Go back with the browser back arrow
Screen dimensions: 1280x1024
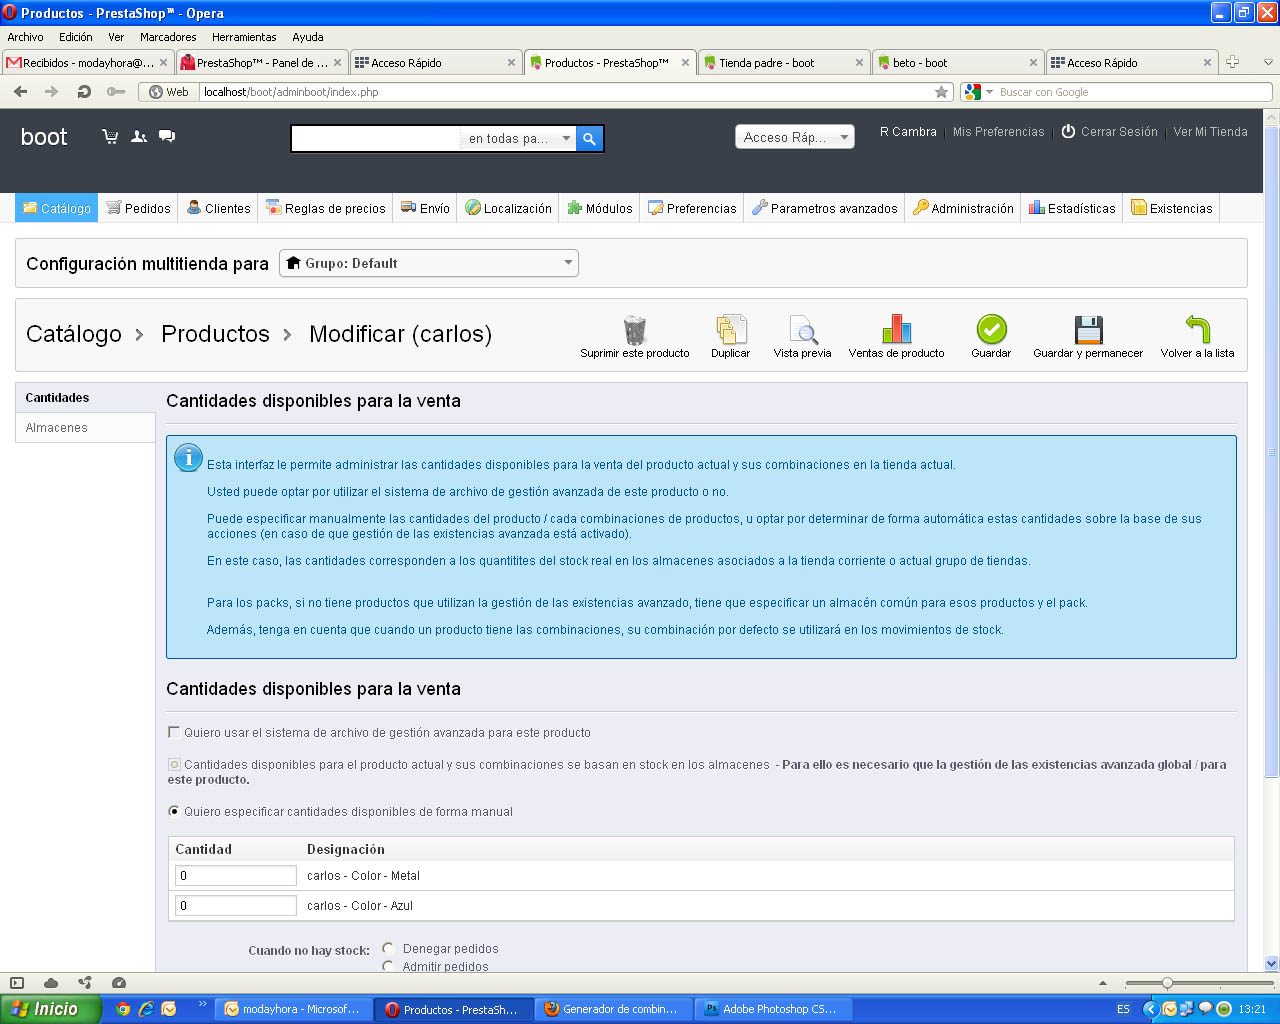(x=21, y=91)
